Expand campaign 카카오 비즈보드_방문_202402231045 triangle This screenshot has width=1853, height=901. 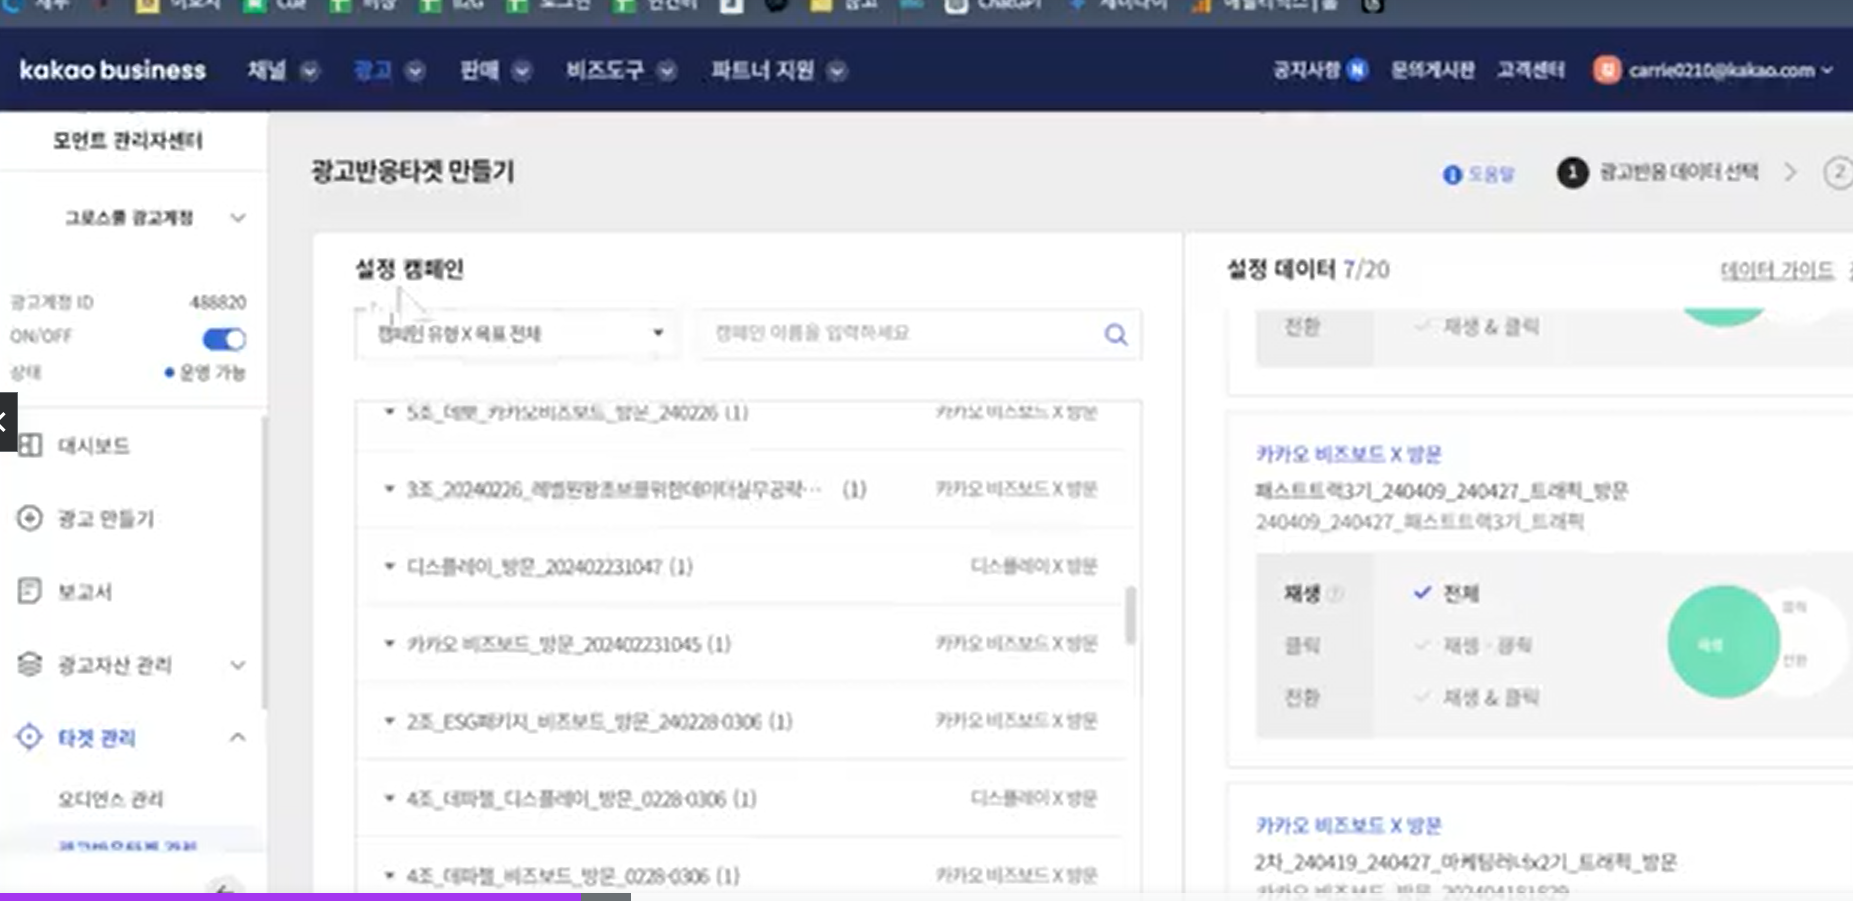coord(389,643)
